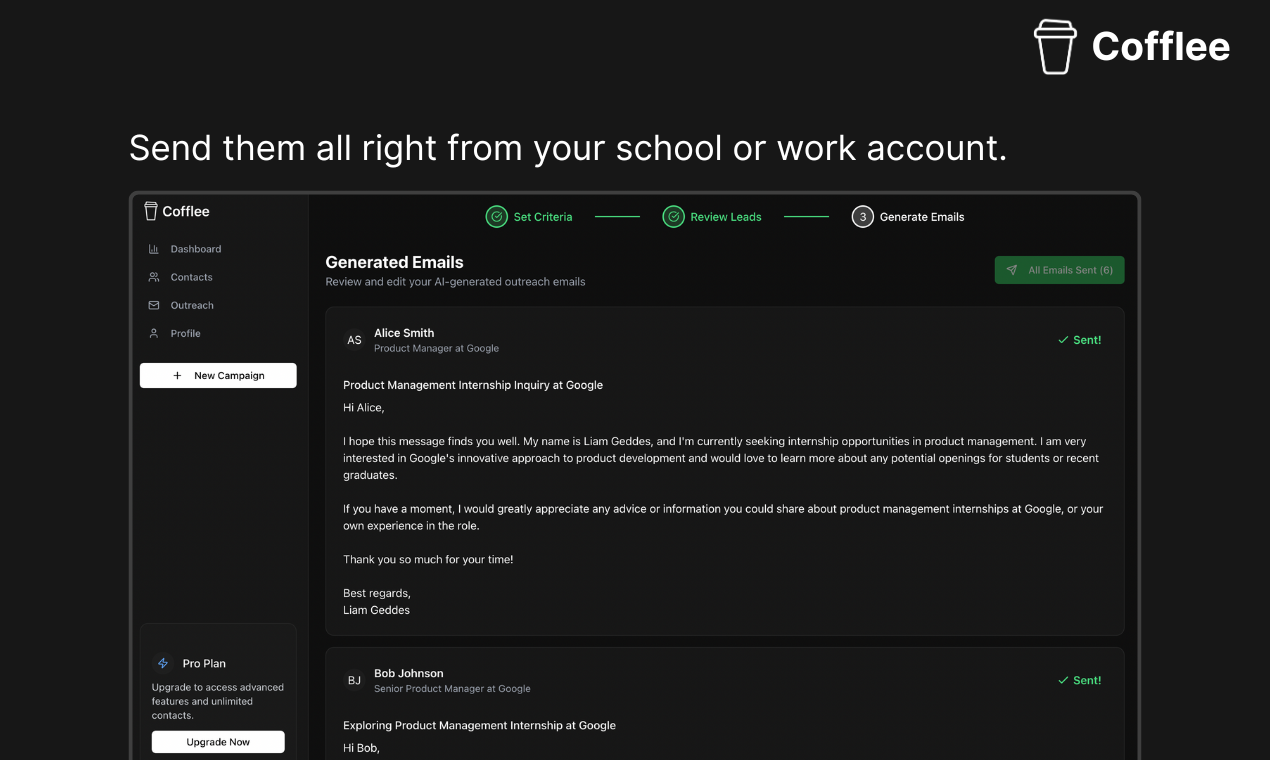
Task: Click 'Senior Product Manager at Google' subtitle
Action: (452, 688)
